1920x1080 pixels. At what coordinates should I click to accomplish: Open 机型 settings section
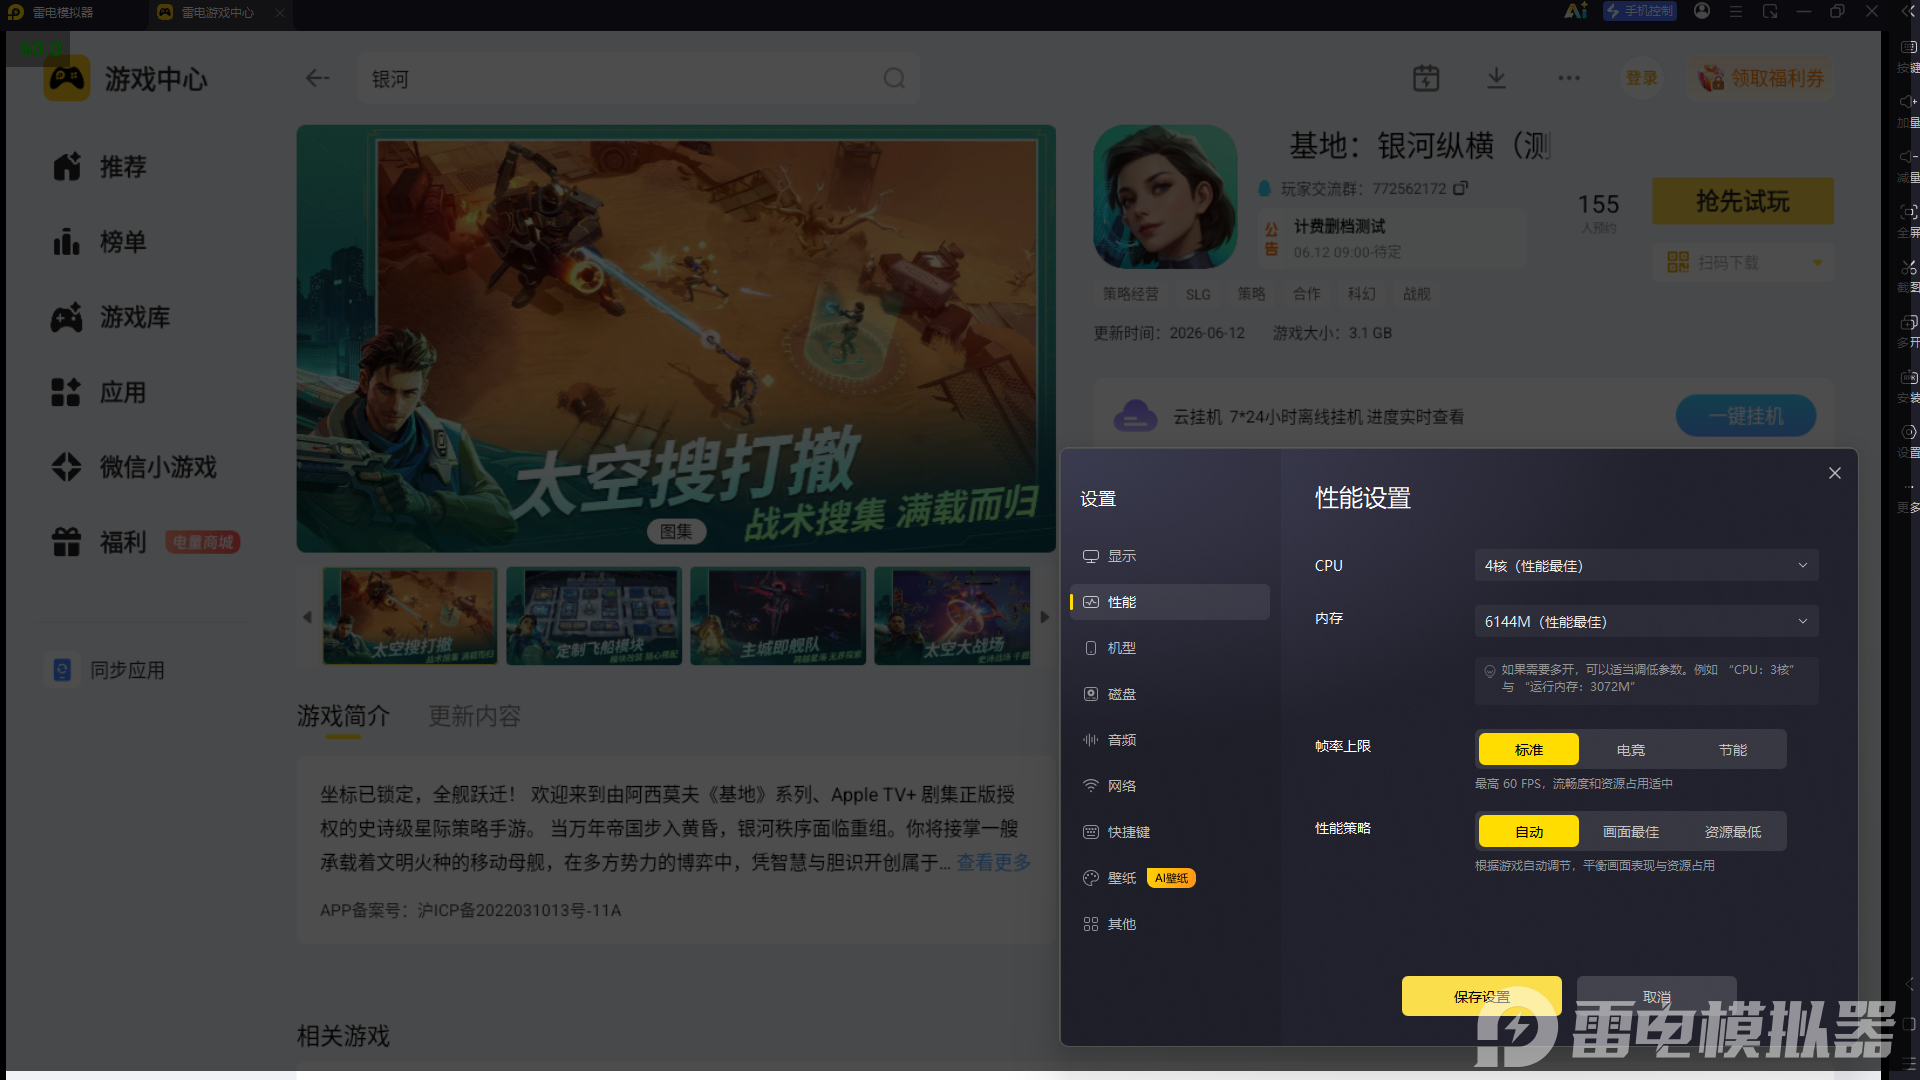[x=1170, y=648]
